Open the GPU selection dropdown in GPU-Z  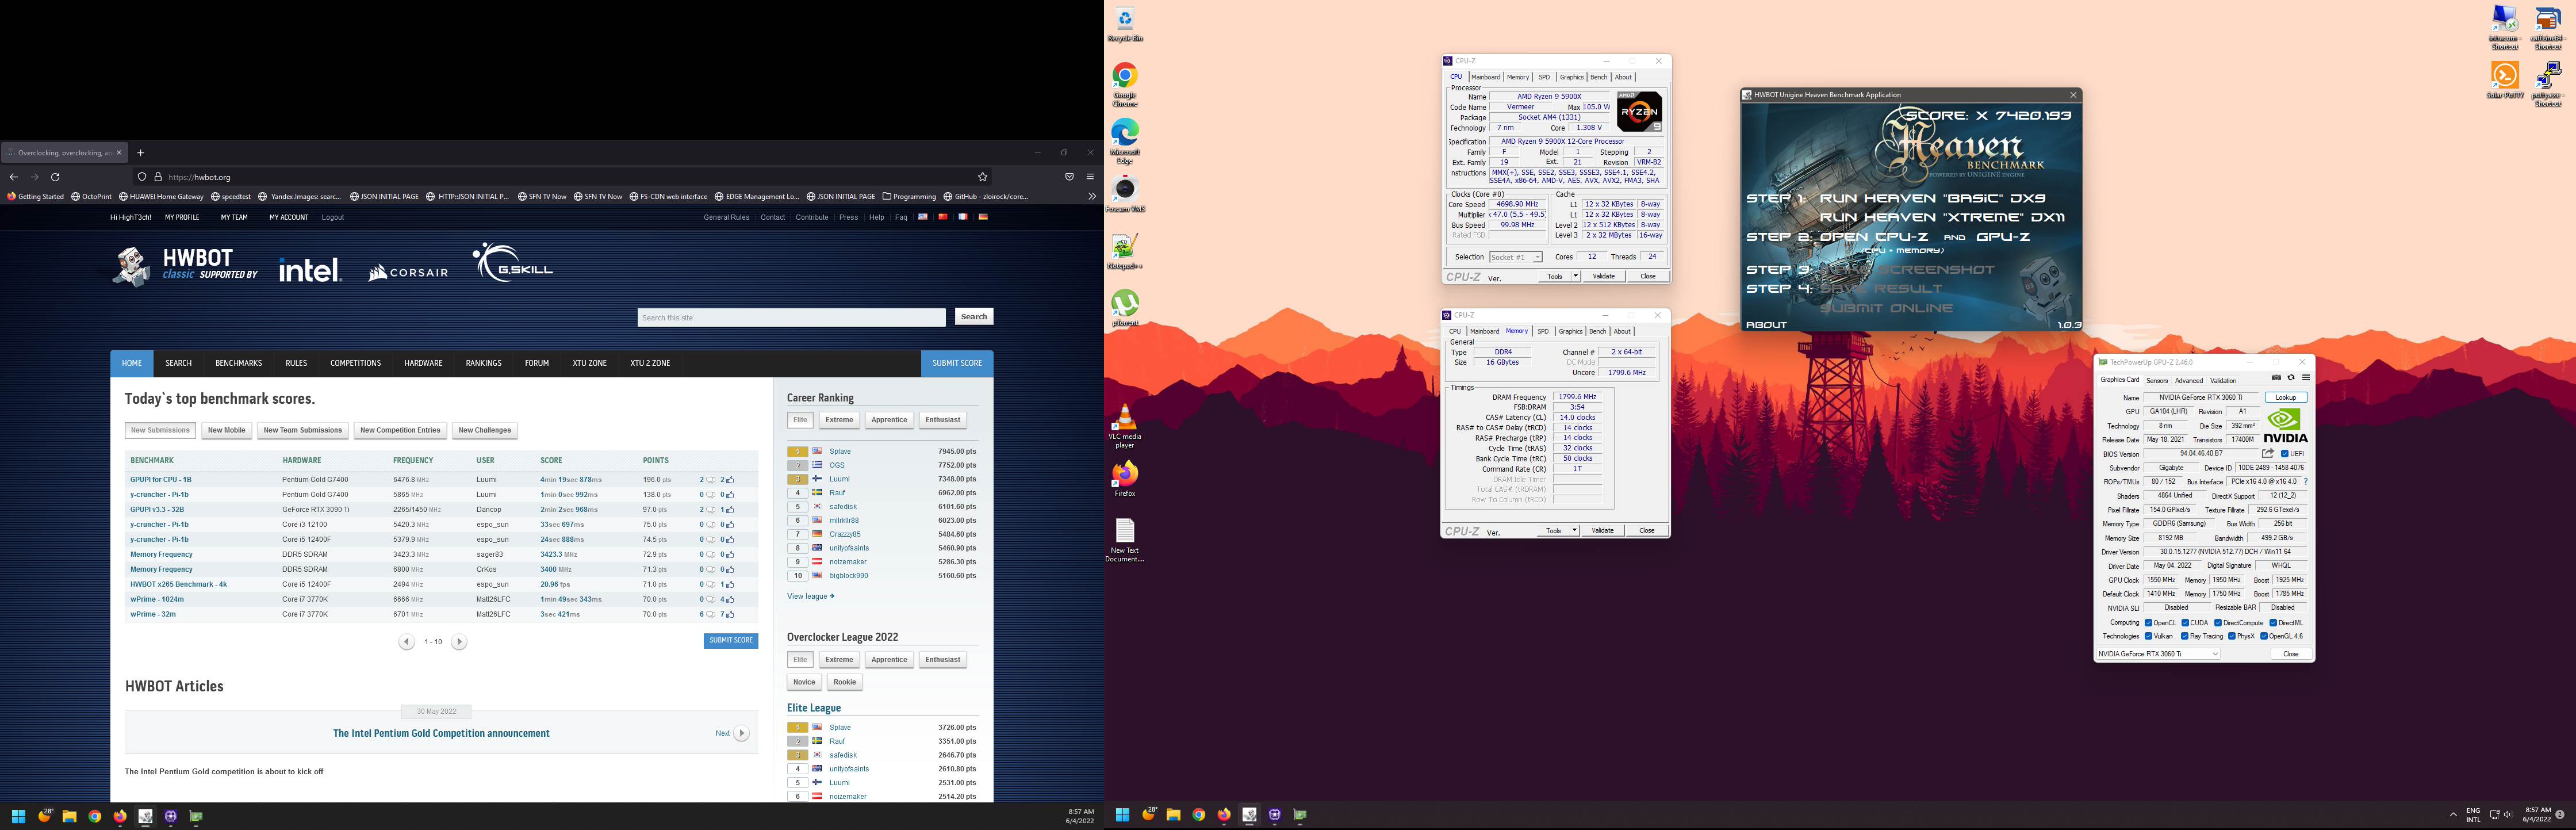click(x=2158, y=654)
